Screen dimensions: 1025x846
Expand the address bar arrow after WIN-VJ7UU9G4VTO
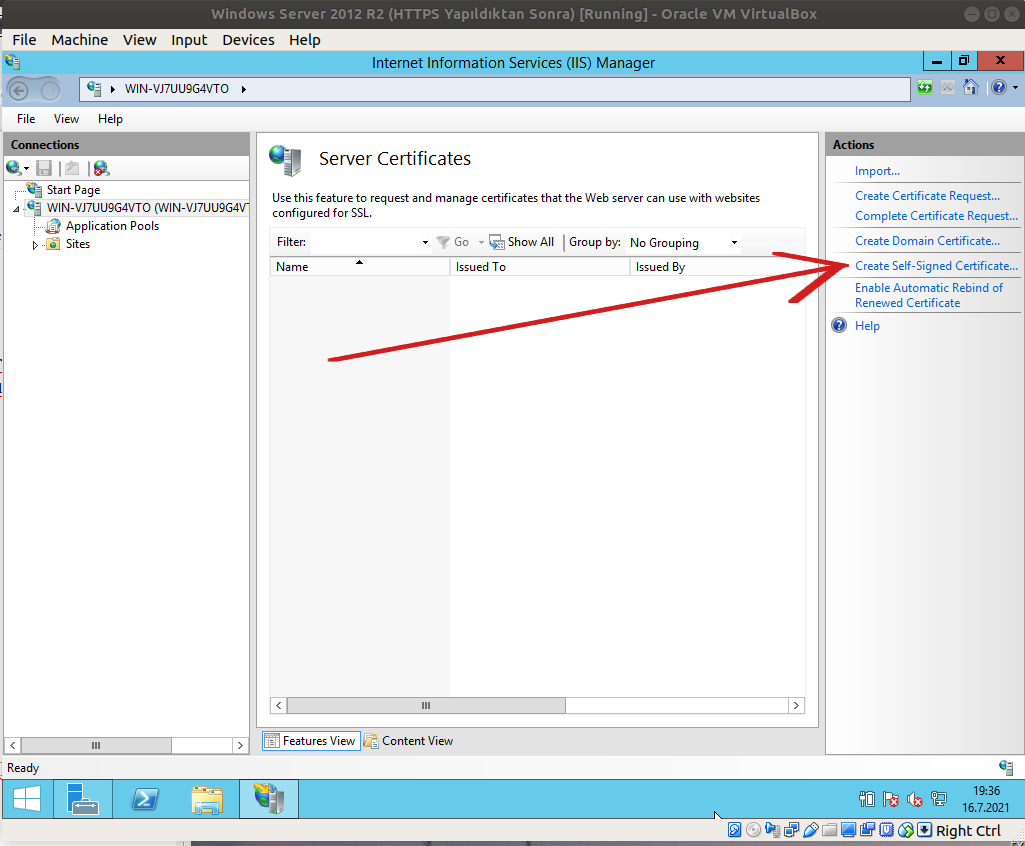click(243, 90)
